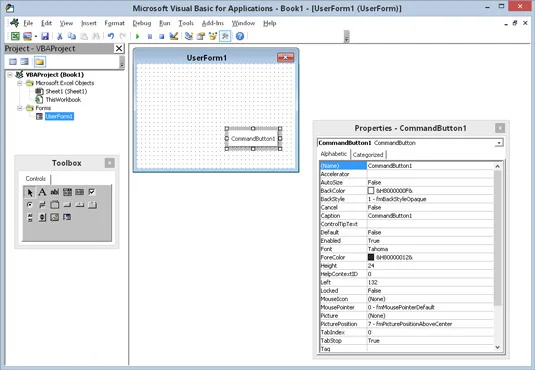The image size is (535, 370).
Task: Click View Object in Project panel
Action: 25,62
